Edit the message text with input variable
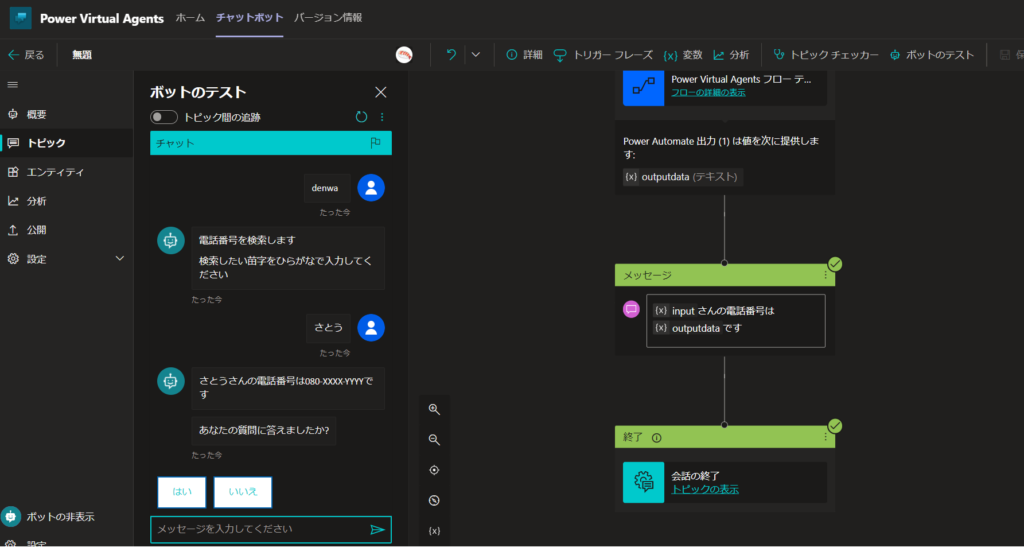 735,320
